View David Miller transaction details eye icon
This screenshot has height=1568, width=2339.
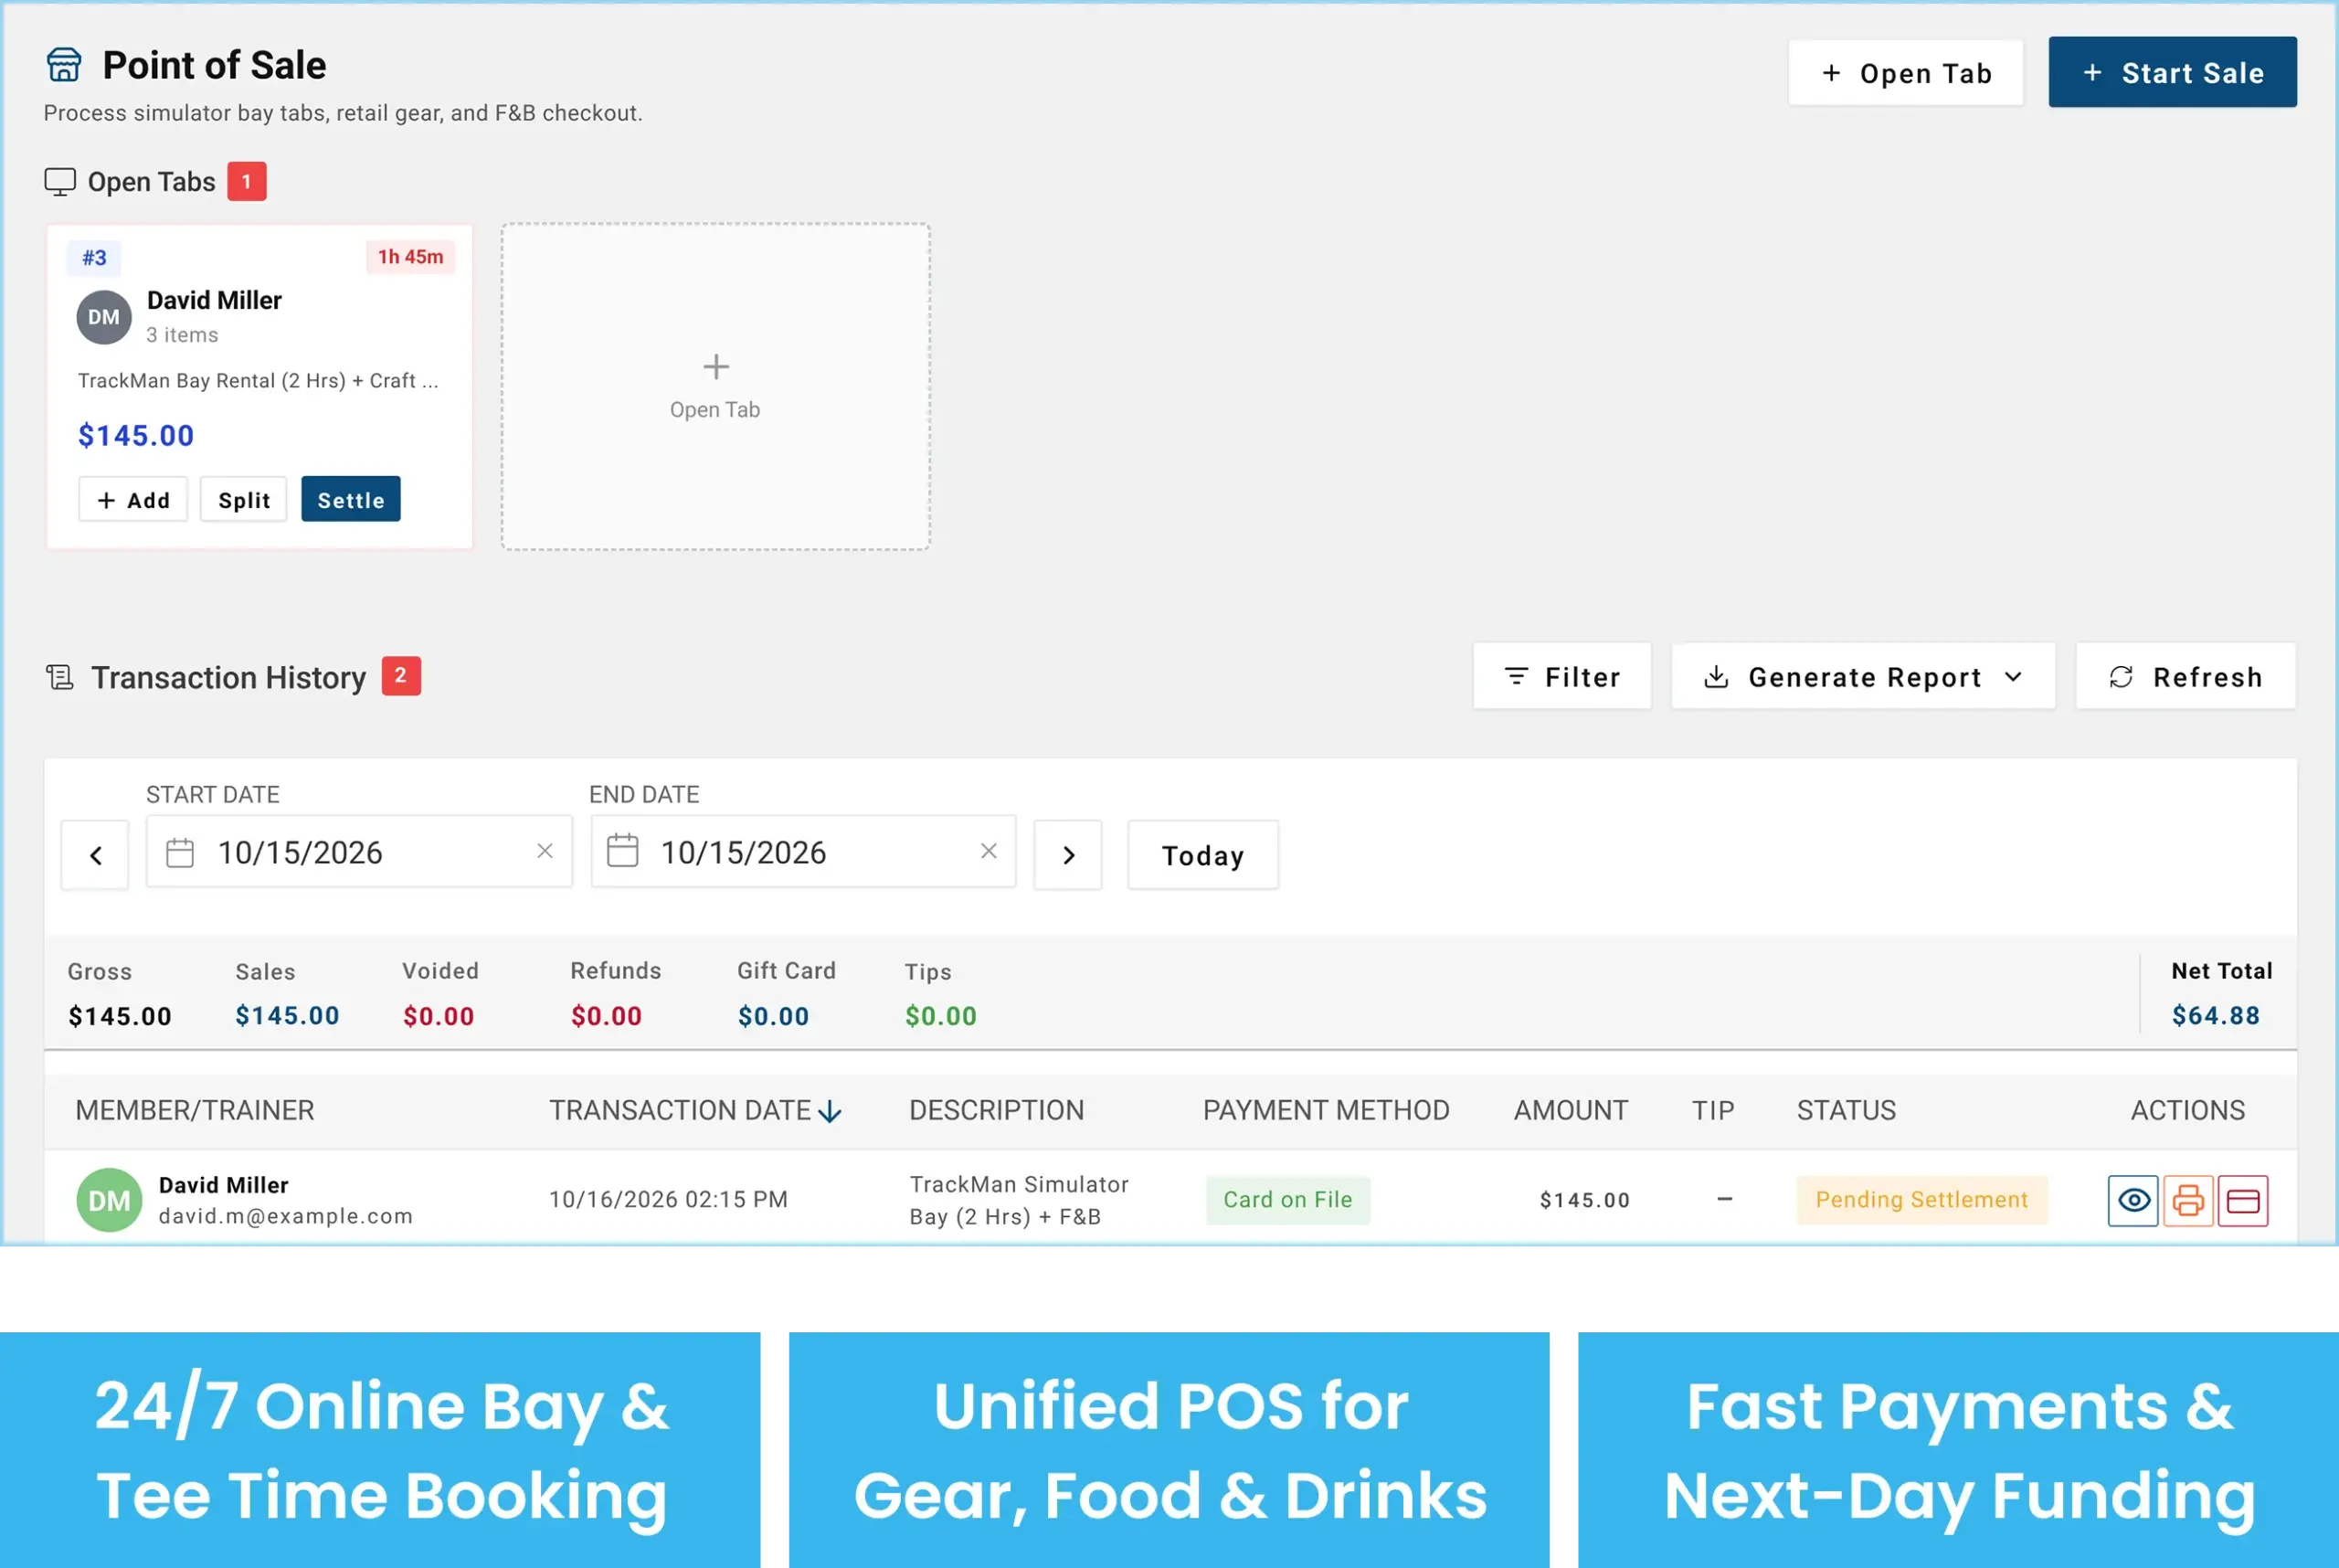[x=2133, y=1200]
